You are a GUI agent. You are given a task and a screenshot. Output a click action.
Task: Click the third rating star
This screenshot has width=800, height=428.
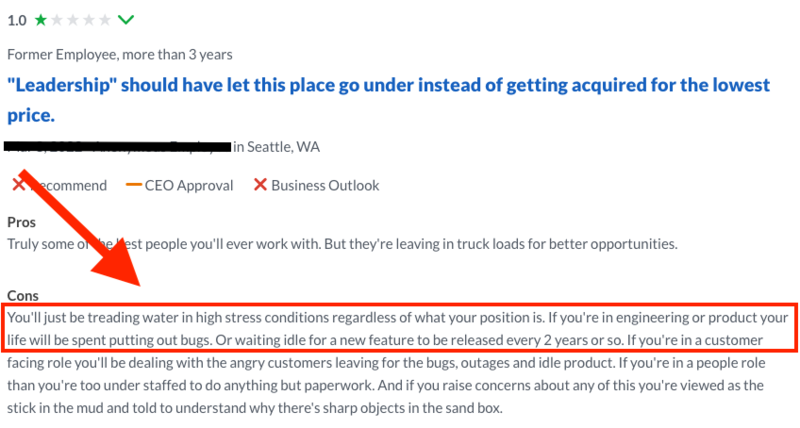[x=73, y=20]
